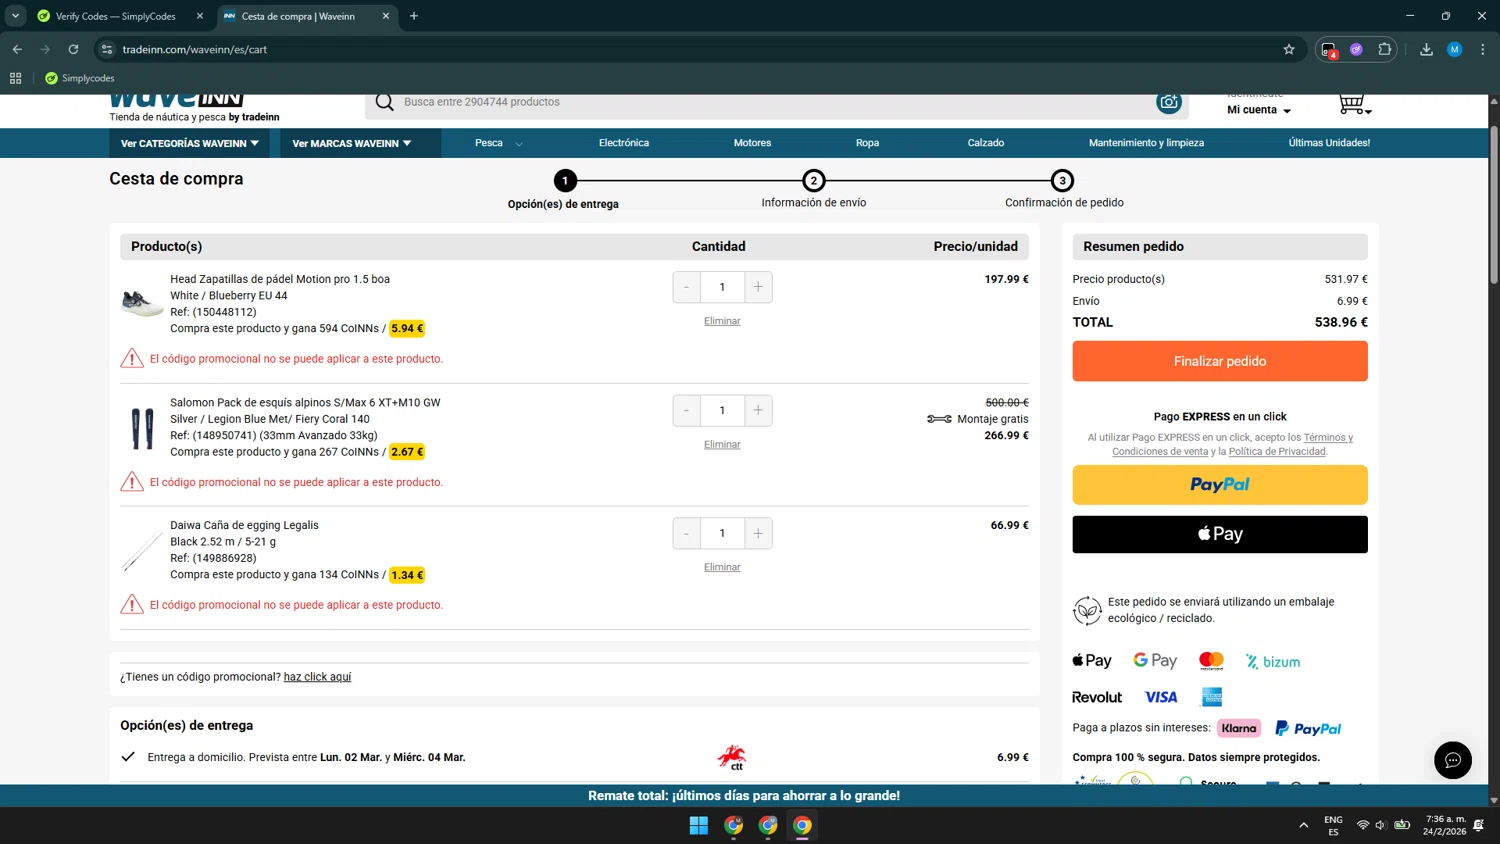Image resolution: width=1500 pixels, height=844 pixels.
Task: Decrease quantity of Daiwa Caña
Action: (x=687, y=533)
